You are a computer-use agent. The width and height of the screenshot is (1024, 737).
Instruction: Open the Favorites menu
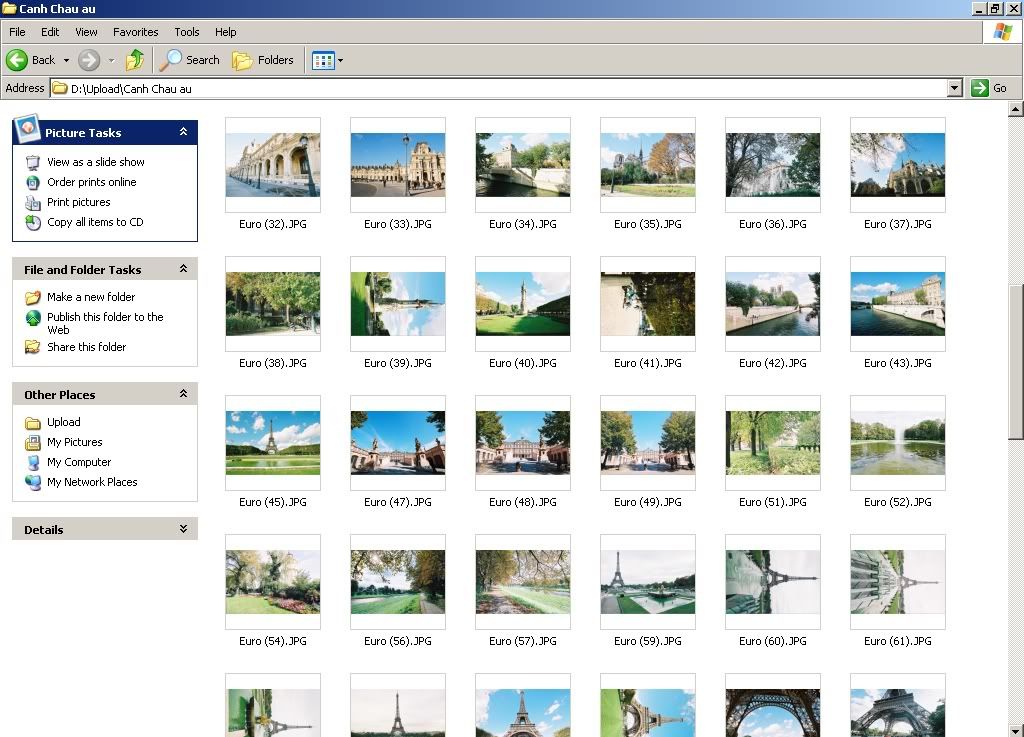(135, 32)
